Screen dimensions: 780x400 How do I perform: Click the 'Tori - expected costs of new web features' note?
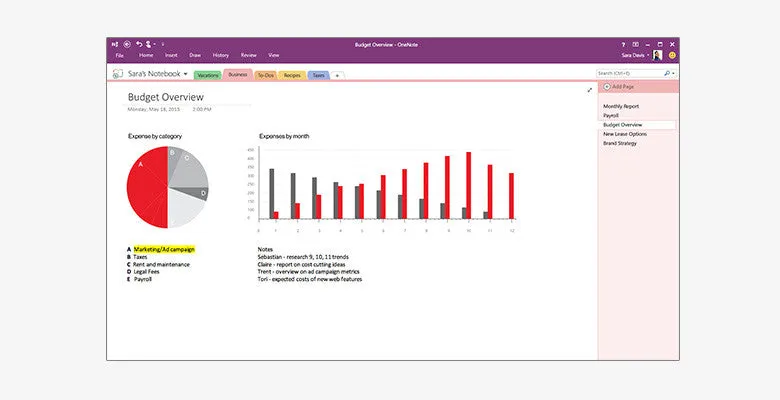tap(310, 280)
